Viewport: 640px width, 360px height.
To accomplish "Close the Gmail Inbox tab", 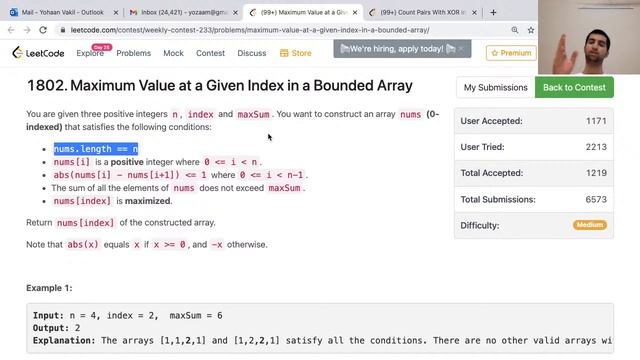I will coord(235,12).
